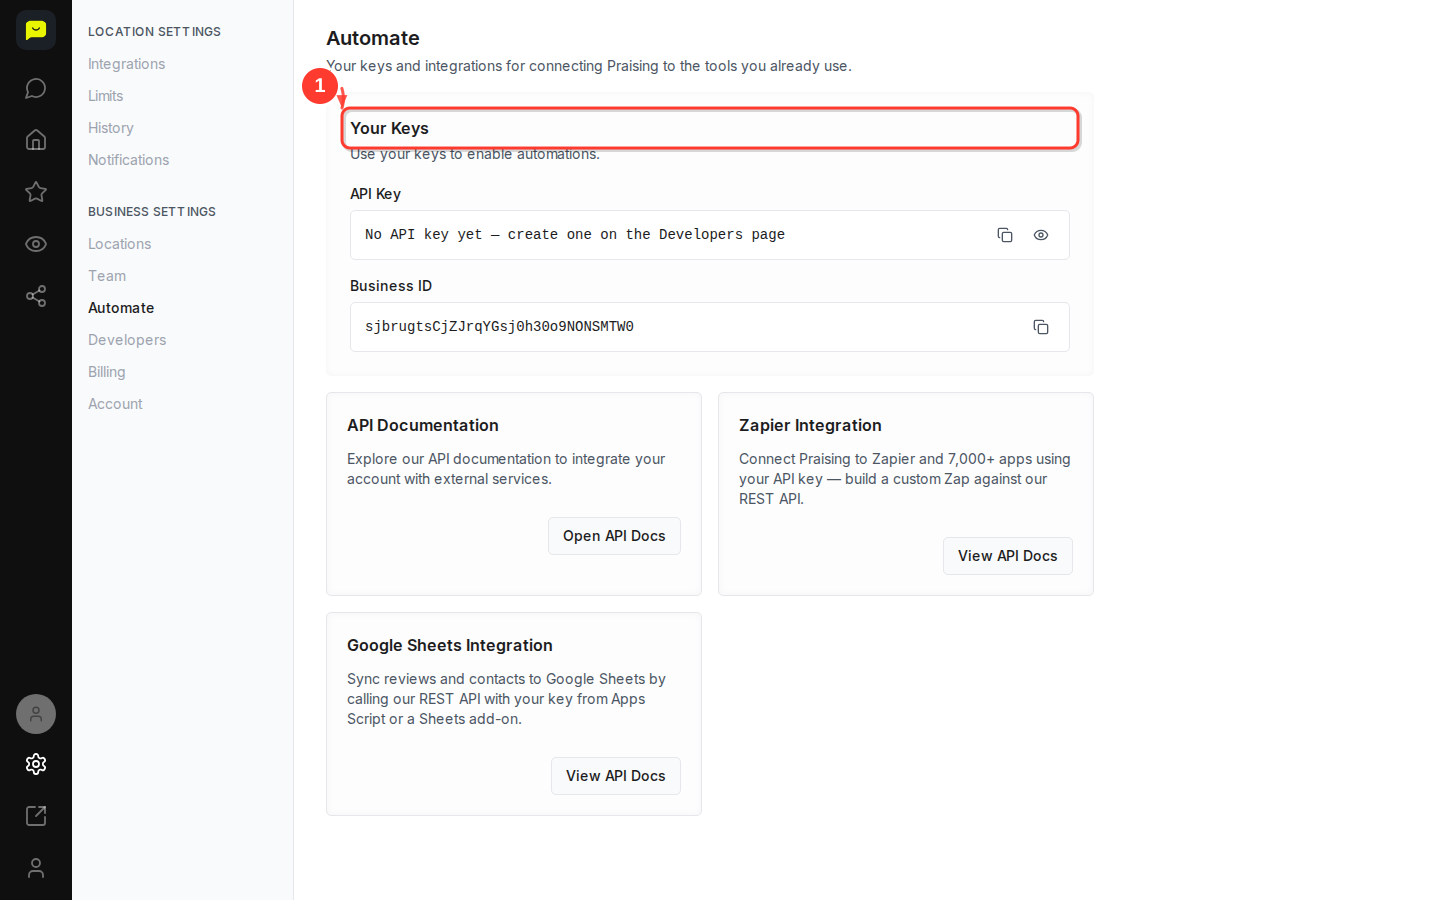Click the Business ID field value
The image size is (1440, 900).
pyautogui.click(x=499, y=327)
